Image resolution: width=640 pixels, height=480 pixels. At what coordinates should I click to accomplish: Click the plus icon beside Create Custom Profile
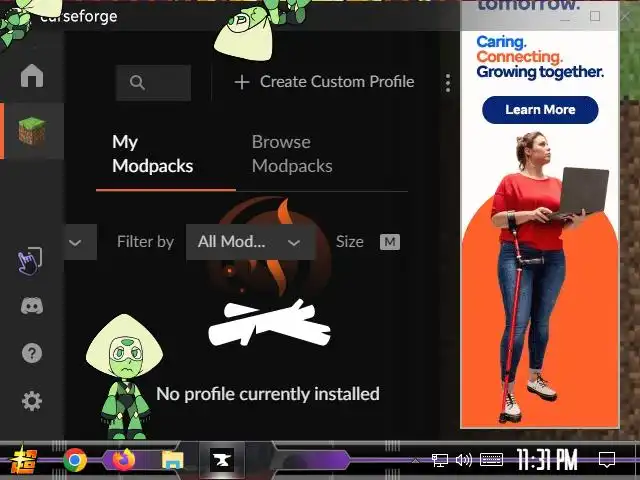[242, 82]
